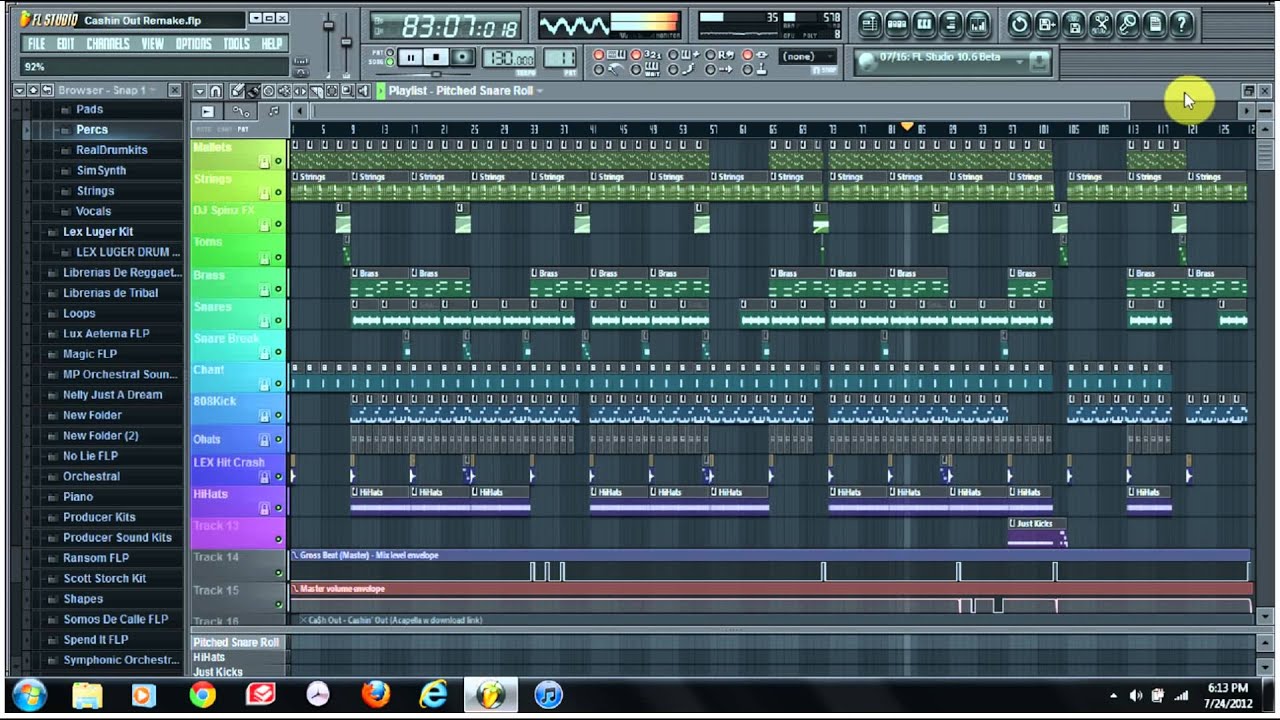Select the Pitched Snare Roll pattern

(x=236, y=642)
